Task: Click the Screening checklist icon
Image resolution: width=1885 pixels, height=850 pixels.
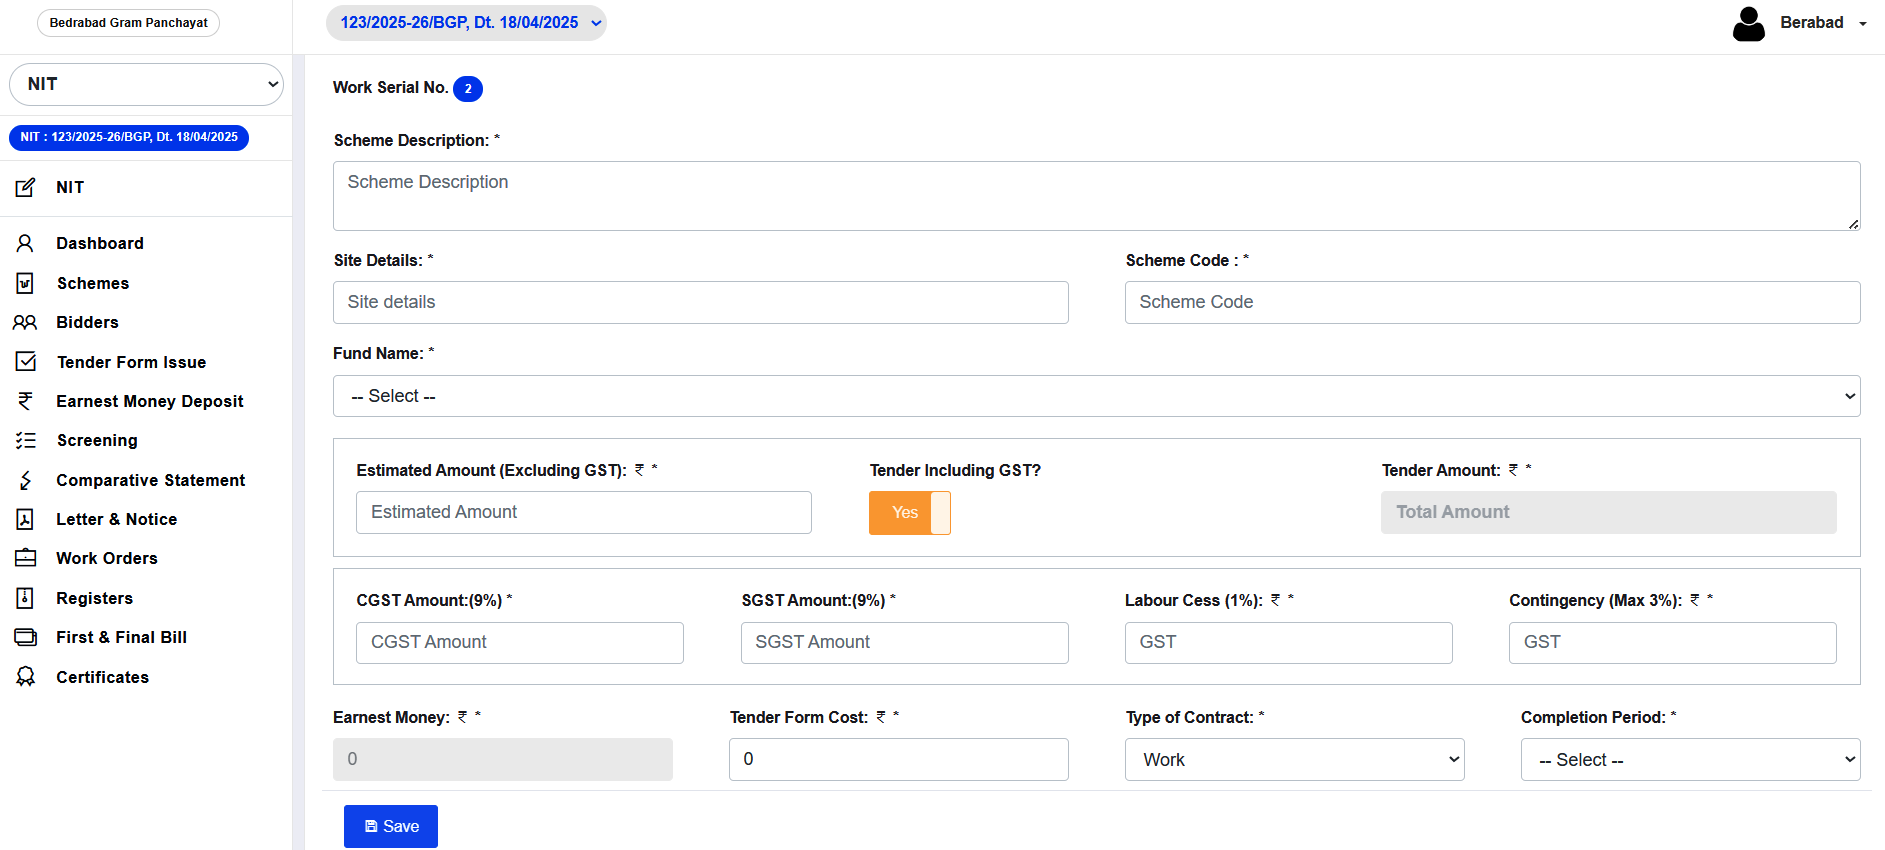Action: pos(25,440)
